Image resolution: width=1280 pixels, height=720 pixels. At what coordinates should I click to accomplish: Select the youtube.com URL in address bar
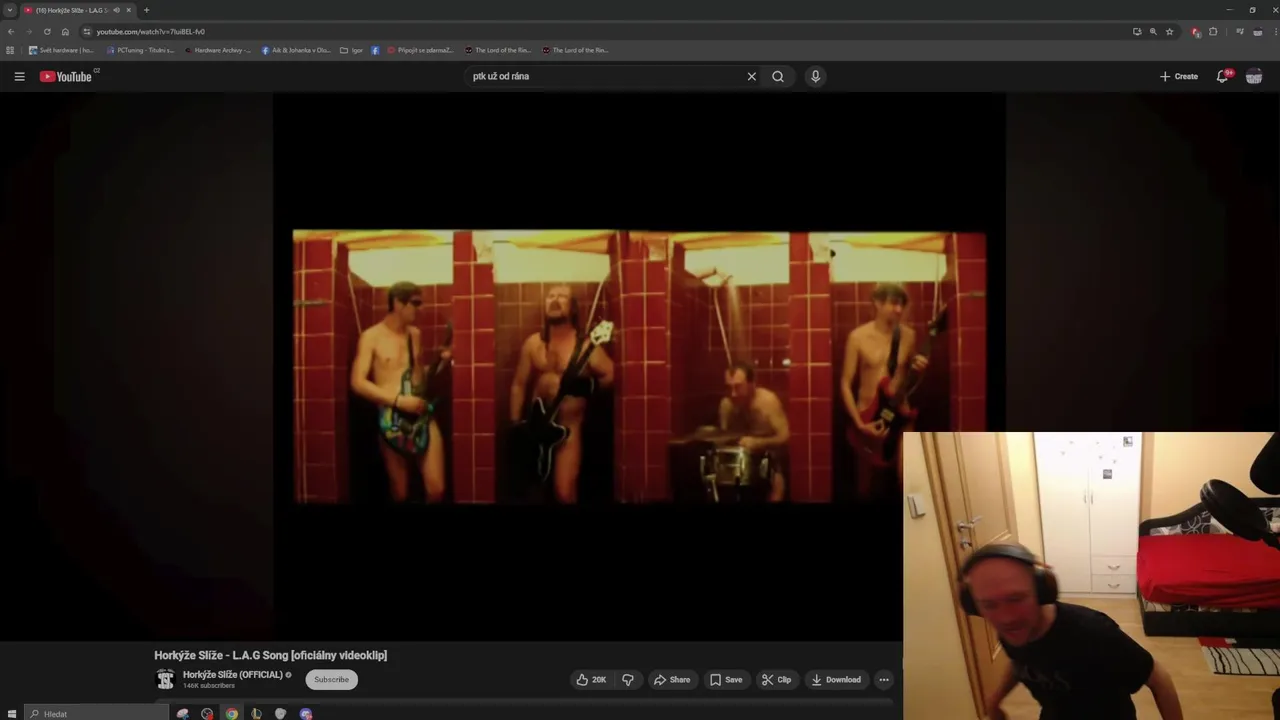(x=151, y=32)
